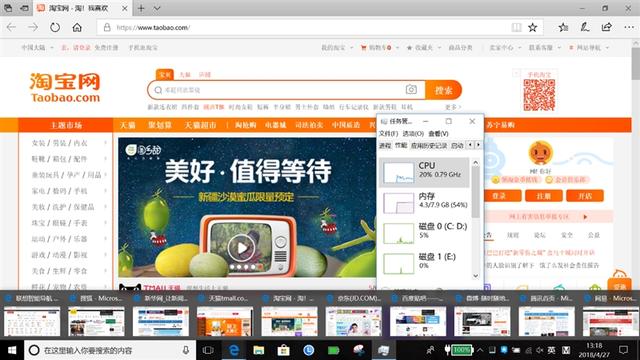Viewport: 640px width, 360px height.
Task: Launch Microsoft Store from taskbar
Action: click(284, 350)
